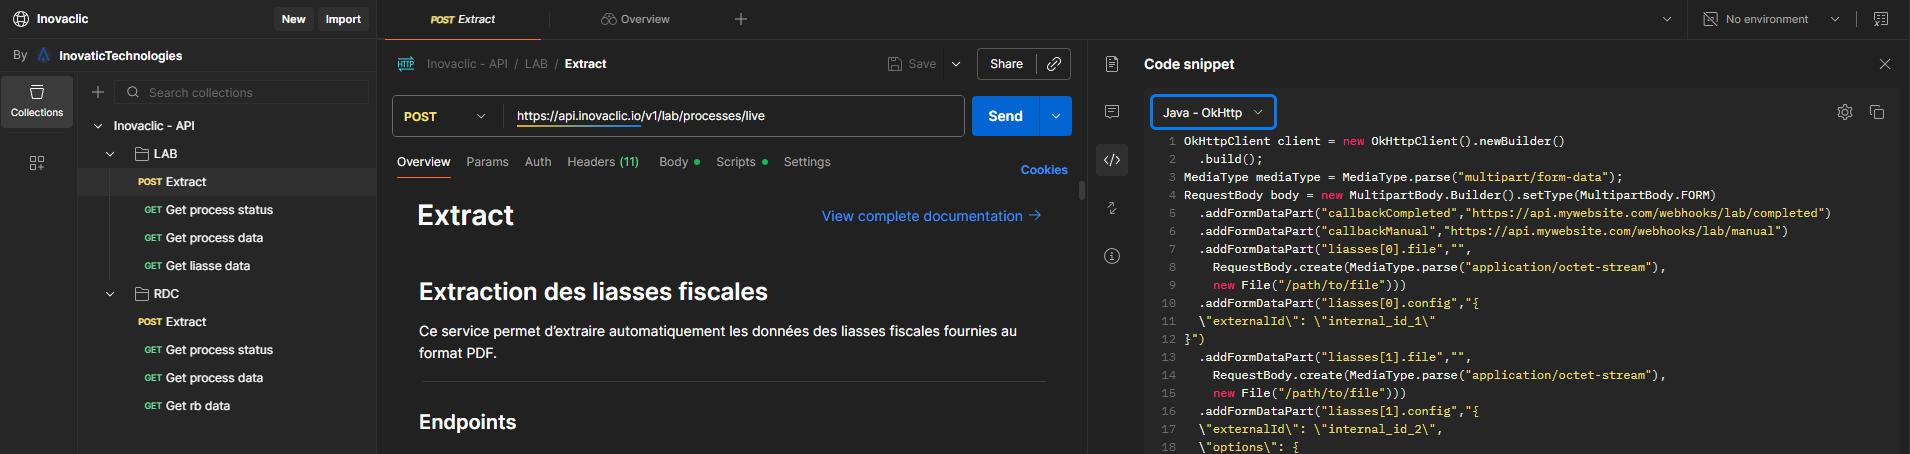Open the comments icon in right sidebar
This screenshot has height=454, width=1910.
point(1112,112)
